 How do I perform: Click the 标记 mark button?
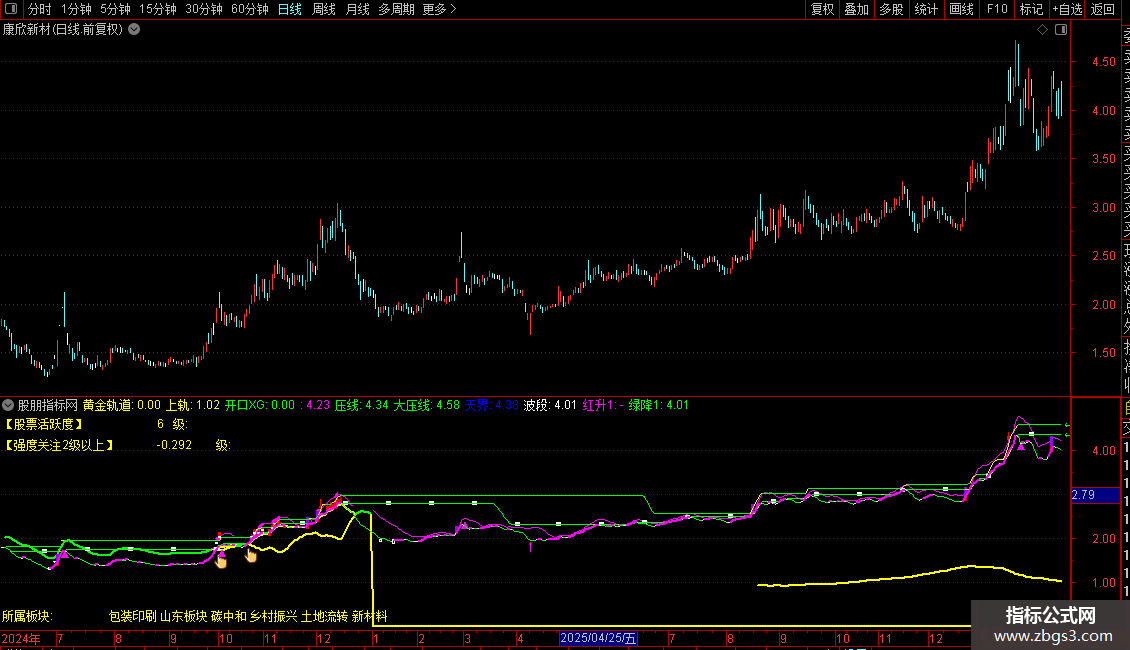pos(1031,9)
